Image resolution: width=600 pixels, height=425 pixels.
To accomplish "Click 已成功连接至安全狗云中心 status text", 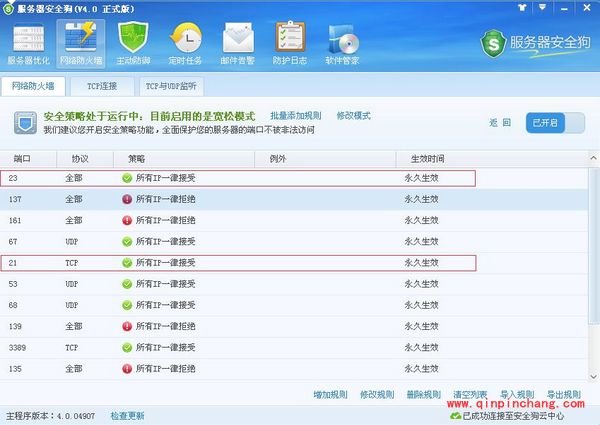I will 513,415.
